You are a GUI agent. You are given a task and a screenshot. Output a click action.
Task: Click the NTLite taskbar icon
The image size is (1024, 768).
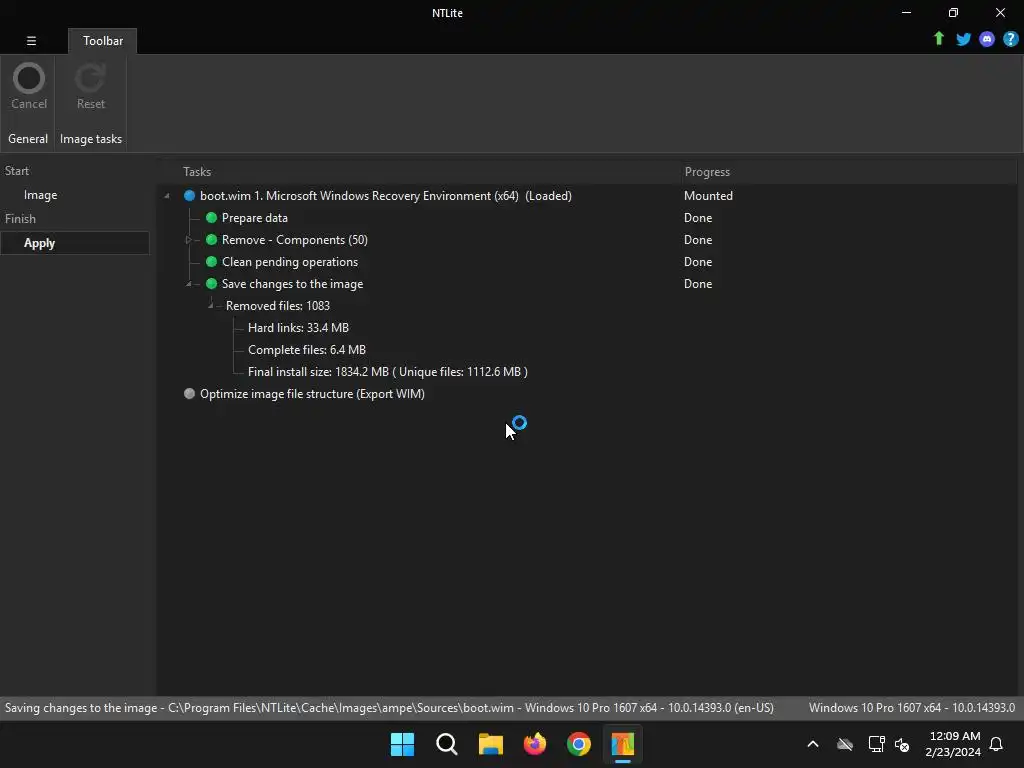(622, 744)
